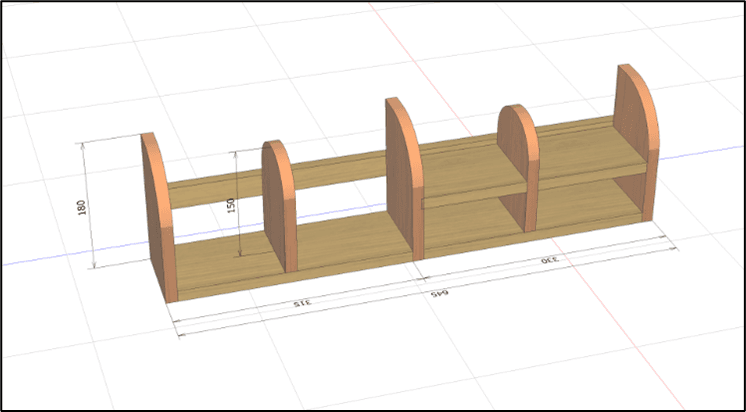Select the short divider in right section

click(x=518, y=165)
